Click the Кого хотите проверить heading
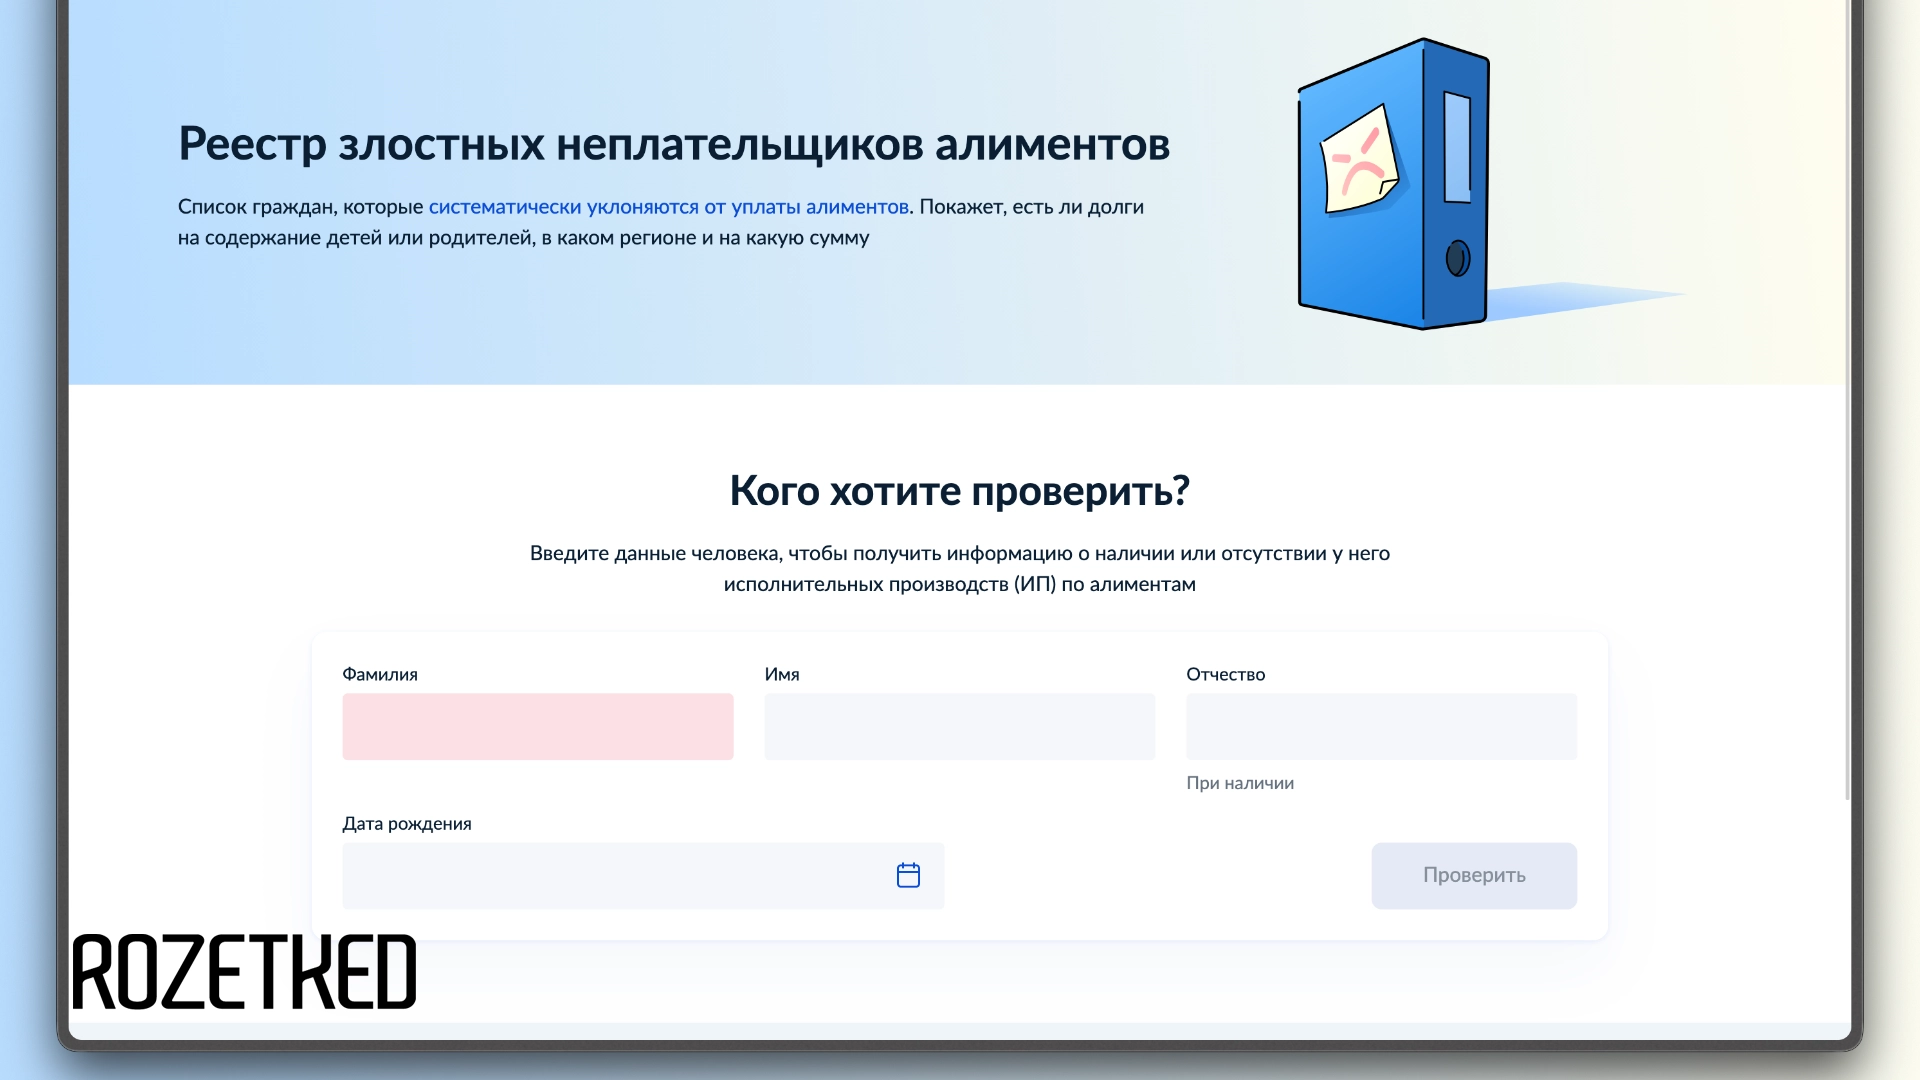This screenshot has width=1920, height=1080. pos(959,491)
